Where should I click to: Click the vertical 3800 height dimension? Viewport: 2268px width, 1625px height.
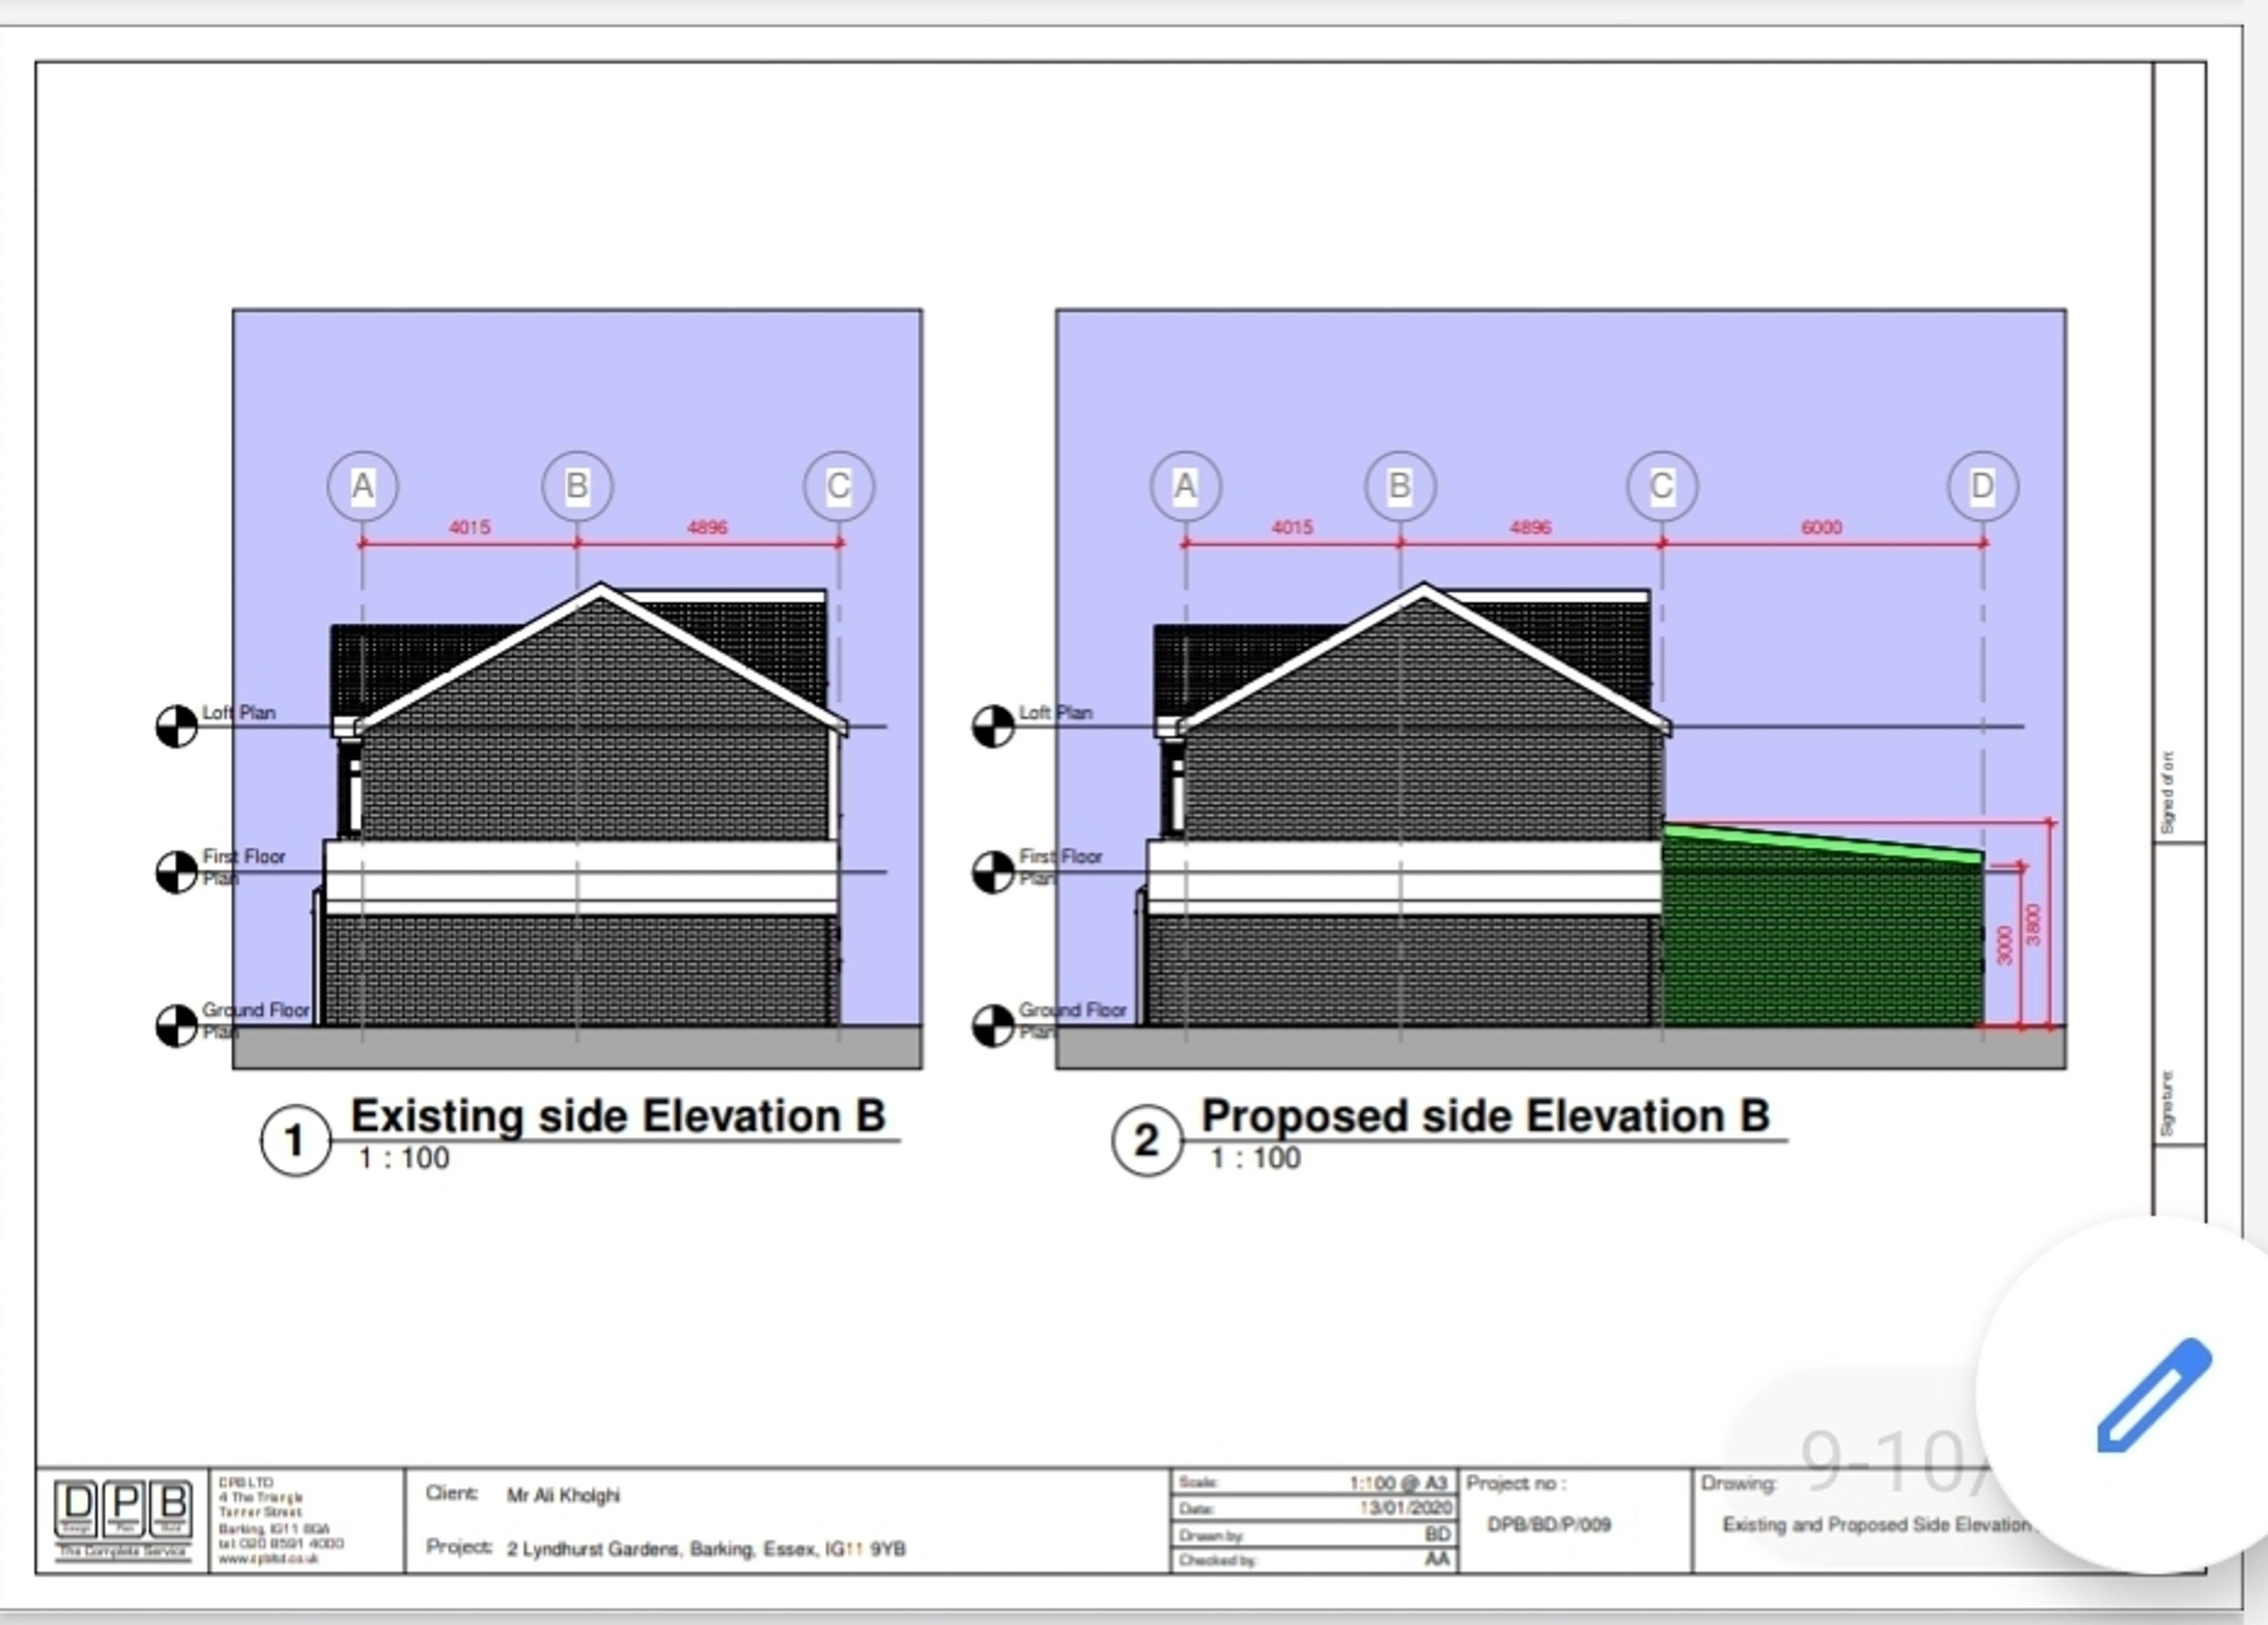point(2032,924)
